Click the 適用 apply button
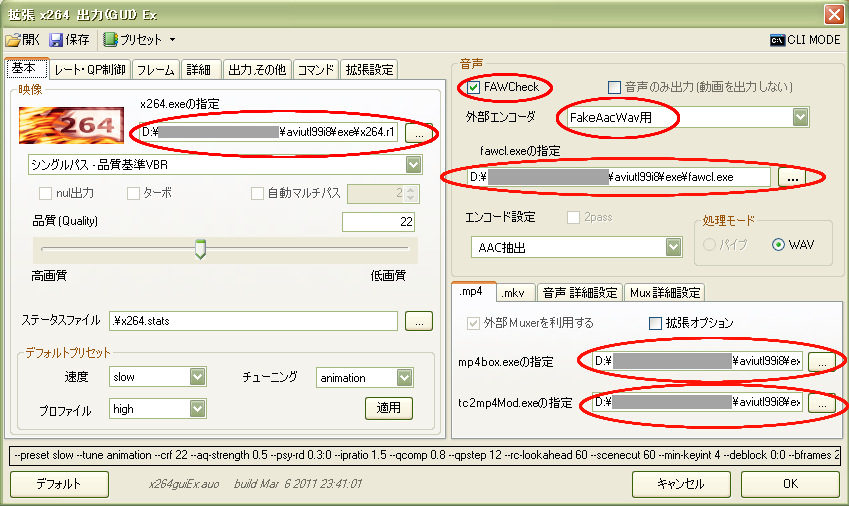Screen dimensions: 849x506 point(388,407)
